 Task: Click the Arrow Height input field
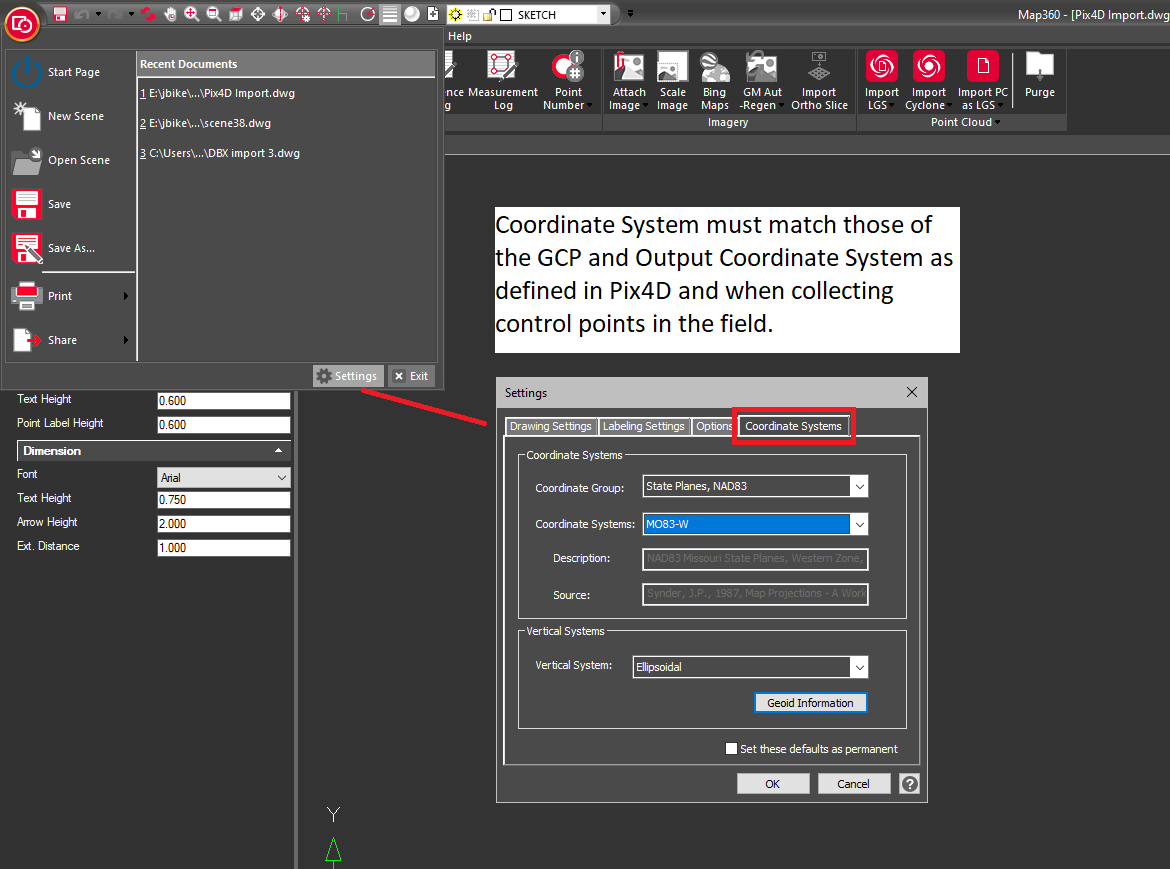pos(223,524)
